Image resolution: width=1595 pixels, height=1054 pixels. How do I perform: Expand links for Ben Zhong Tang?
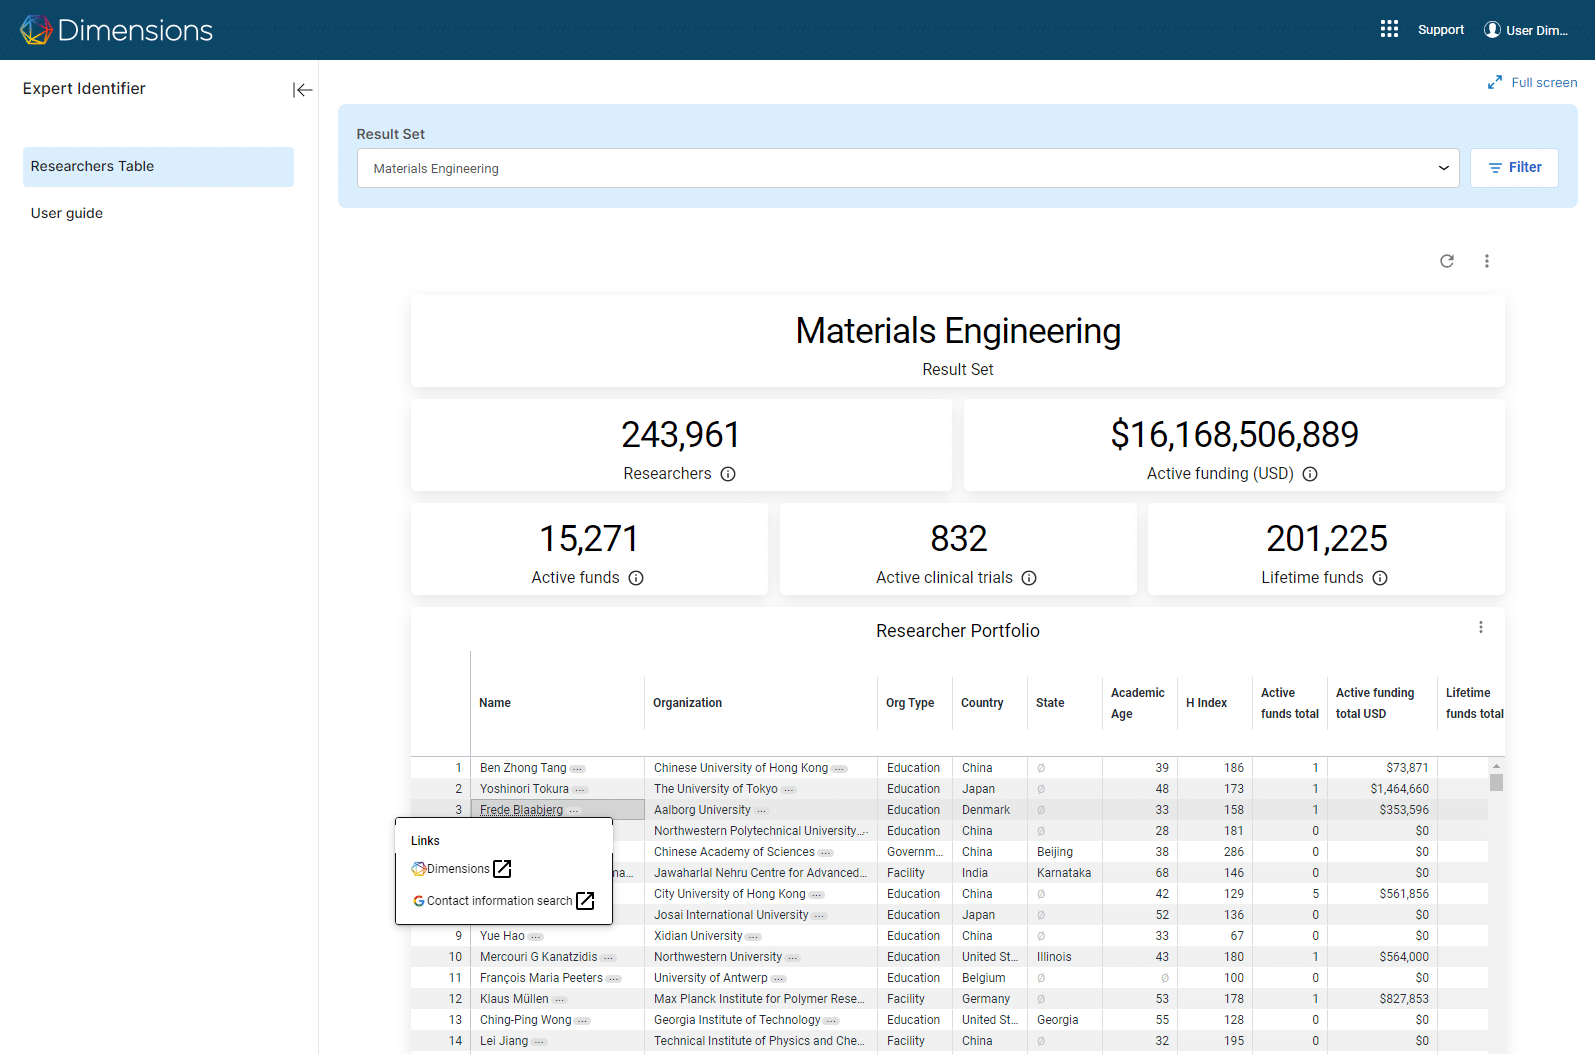tap(578, 769)
